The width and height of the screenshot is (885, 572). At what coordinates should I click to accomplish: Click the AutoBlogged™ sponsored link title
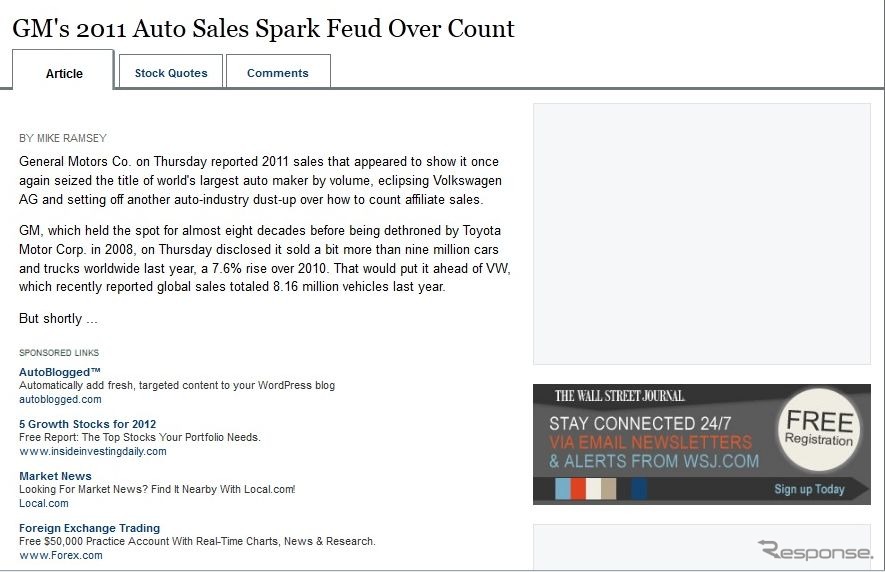point(60,372)
